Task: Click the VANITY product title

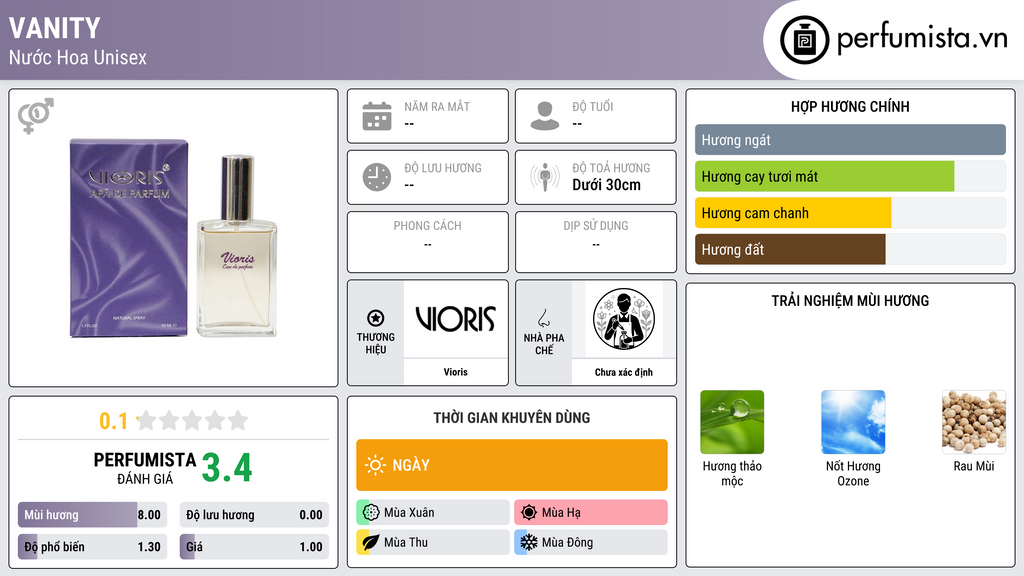Action: 55,28
